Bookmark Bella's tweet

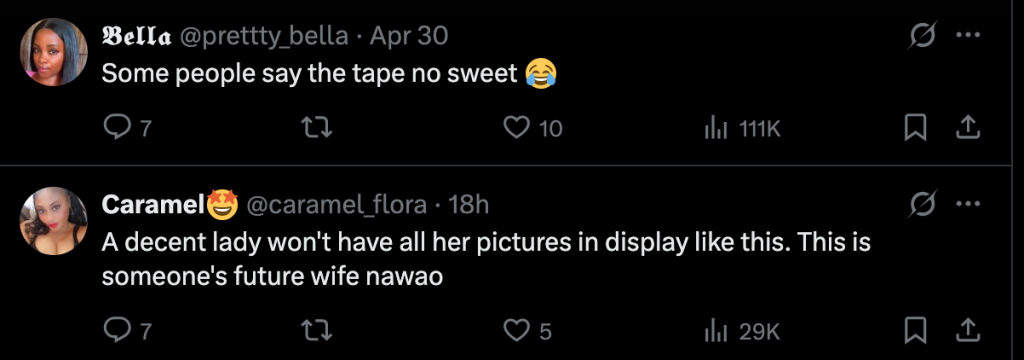point(916,129)
